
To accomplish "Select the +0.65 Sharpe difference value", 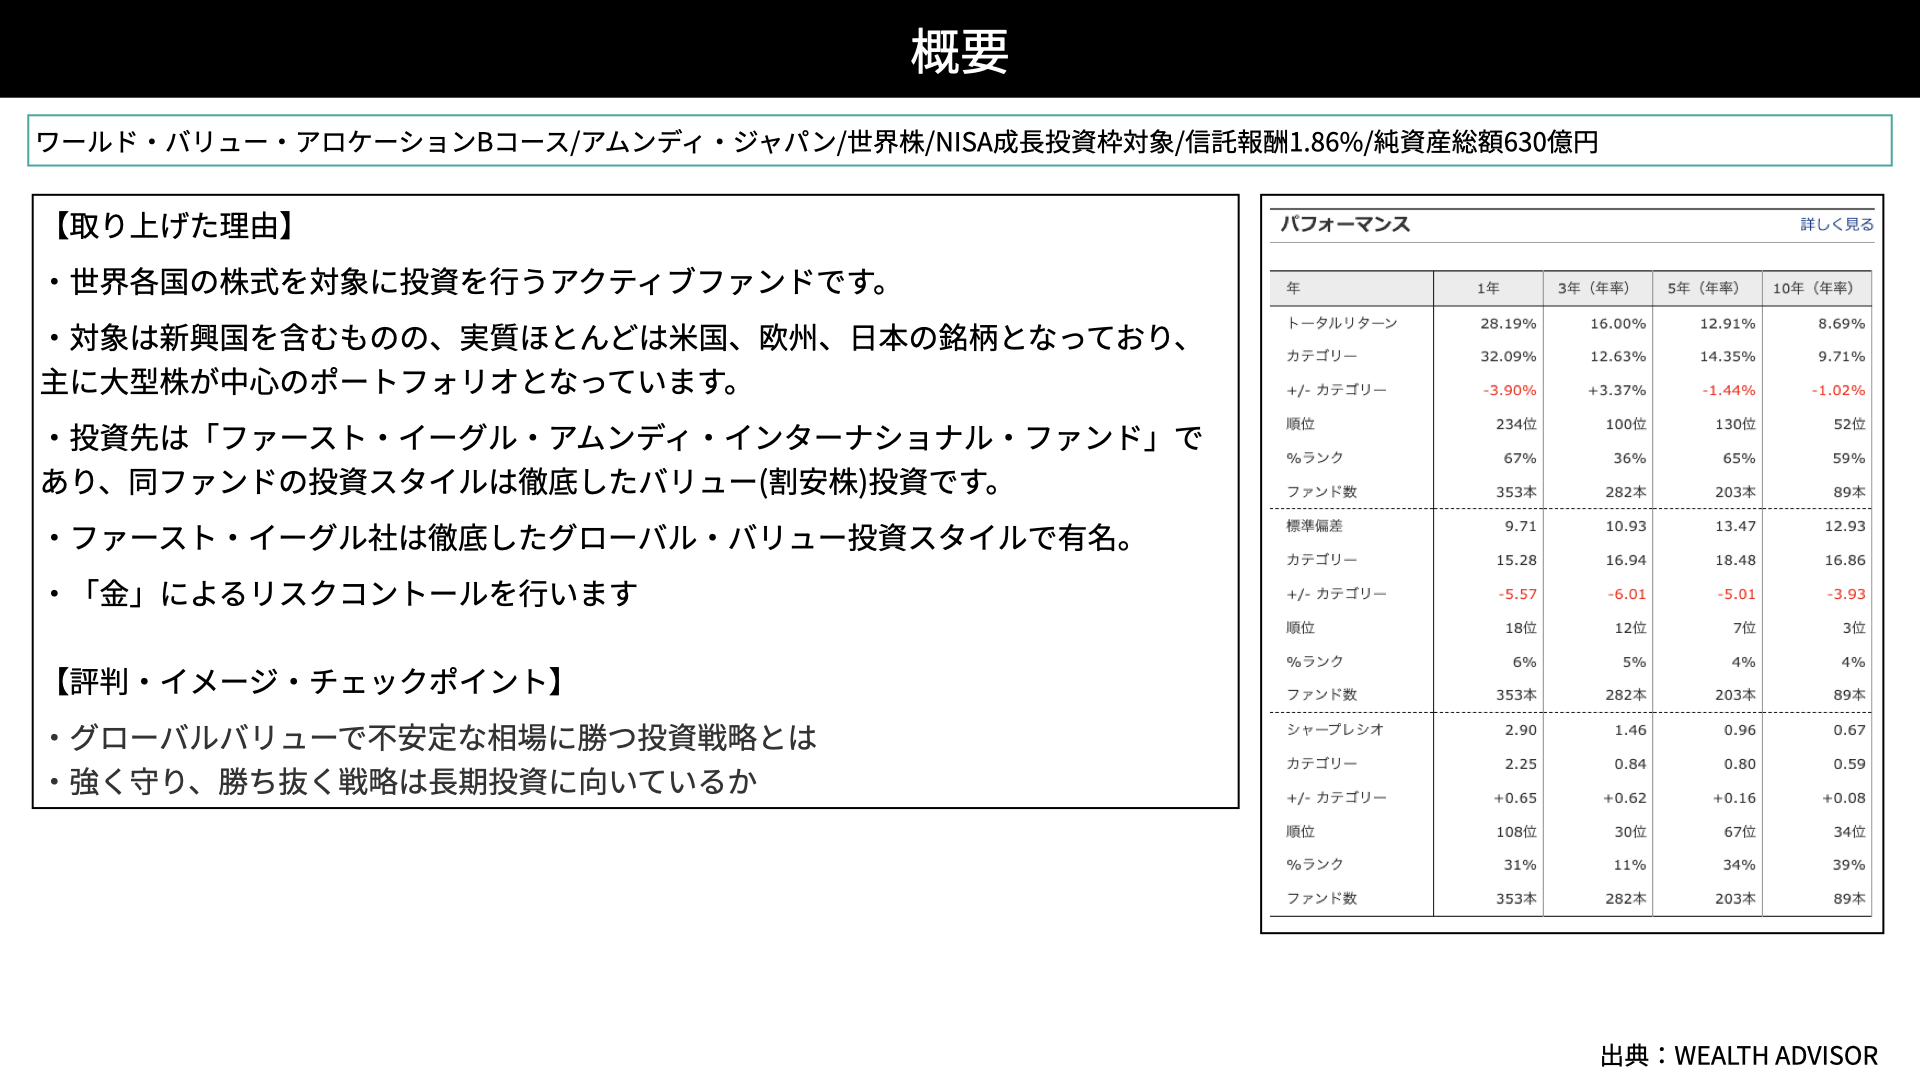I will [x=1515, y=798].
